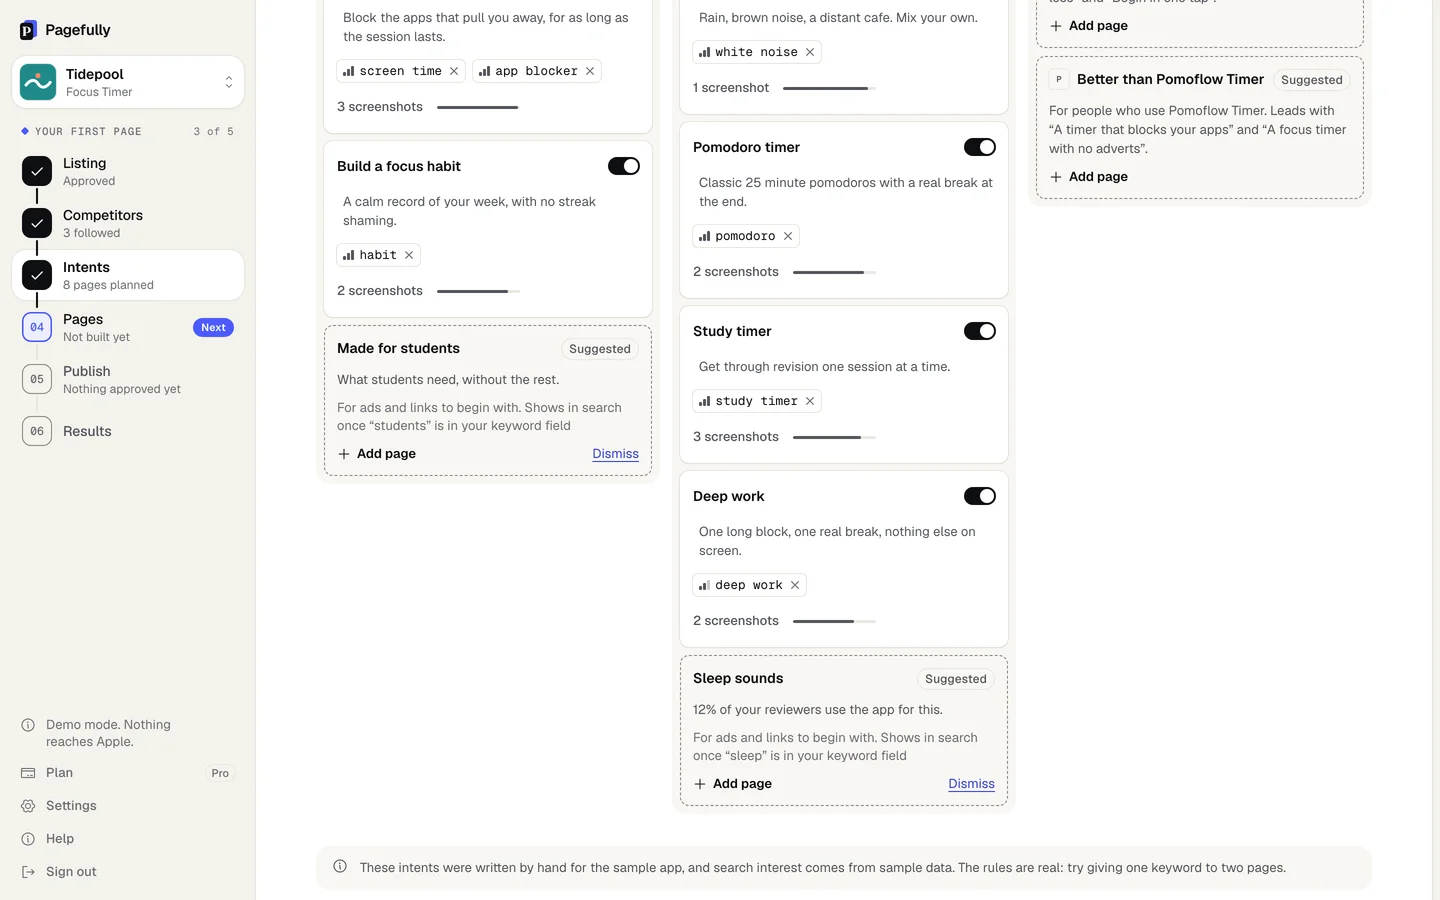1440x900 pixels.
Task: Click Study timer screenshots progress bar
Action: [834, 437]
